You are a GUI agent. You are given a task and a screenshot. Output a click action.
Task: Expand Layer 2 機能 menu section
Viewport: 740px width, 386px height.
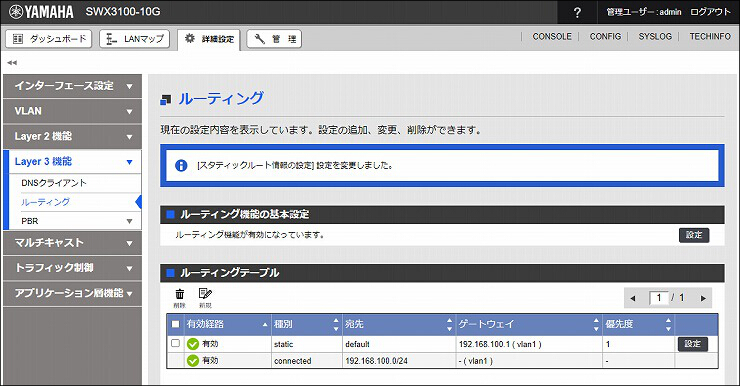point(72,136)
